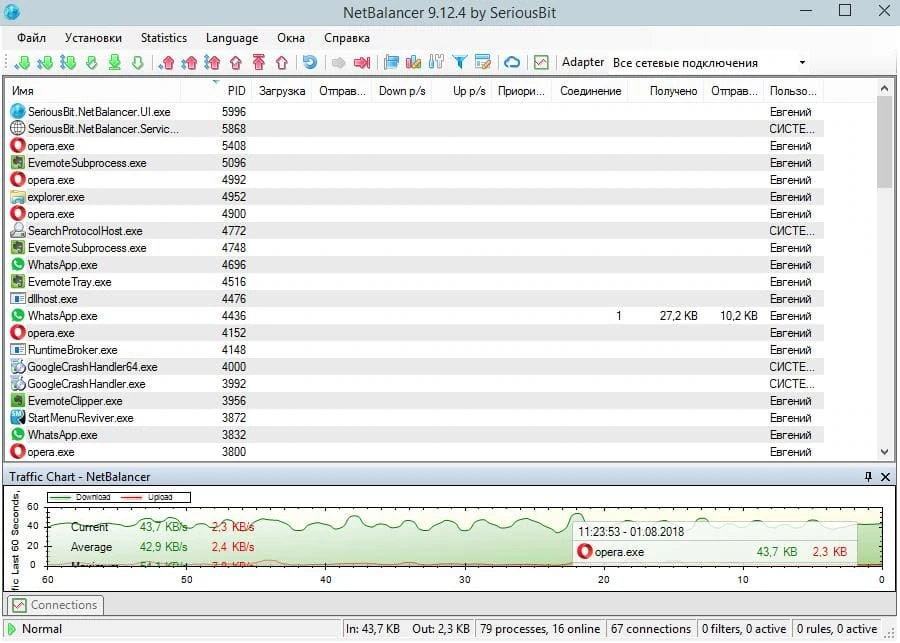Select dllhost.exe process row
The image size is (900, 643).
coord(416,299)
